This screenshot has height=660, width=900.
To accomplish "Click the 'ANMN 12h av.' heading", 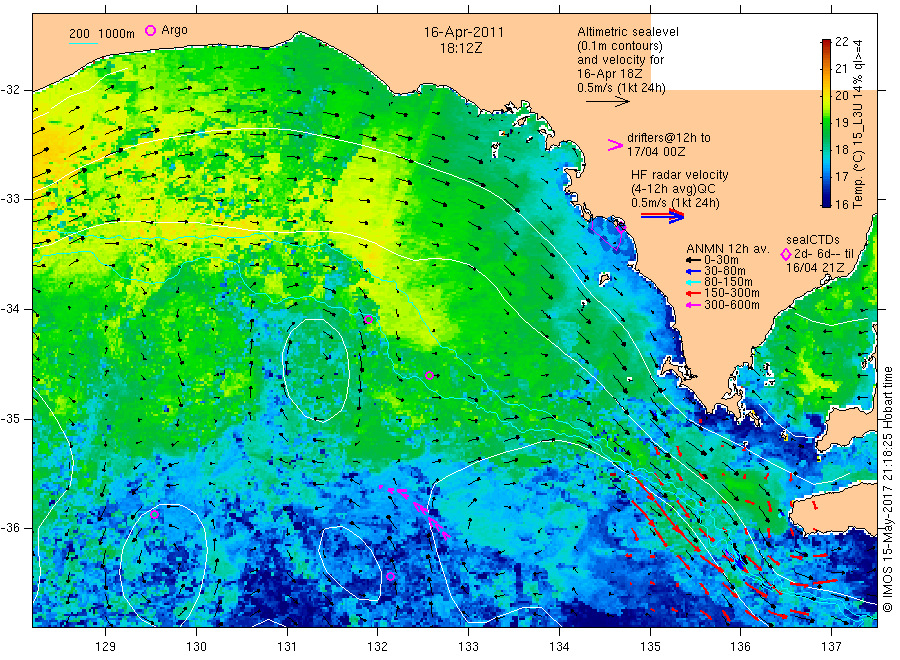I will point(728,249).
